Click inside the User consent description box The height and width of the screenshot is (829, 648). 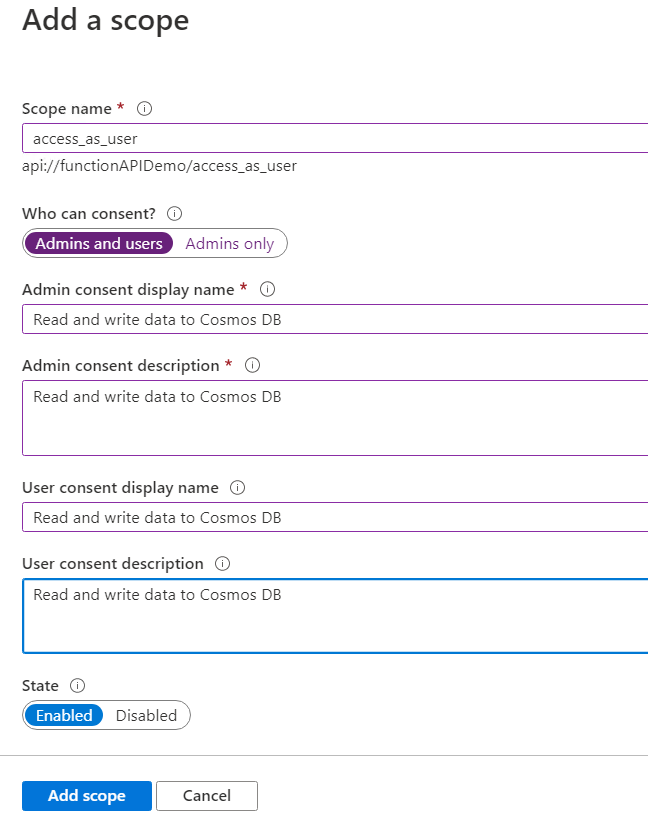[x=335, y=616]
